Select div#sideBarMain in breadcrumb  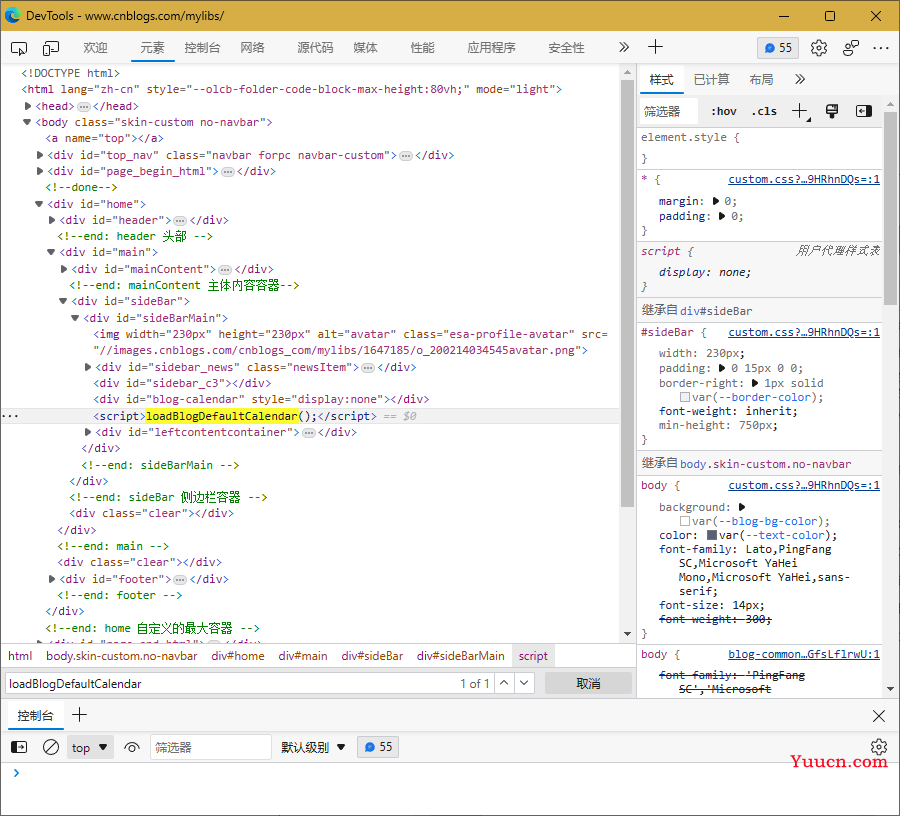click(x=460, y=656)
